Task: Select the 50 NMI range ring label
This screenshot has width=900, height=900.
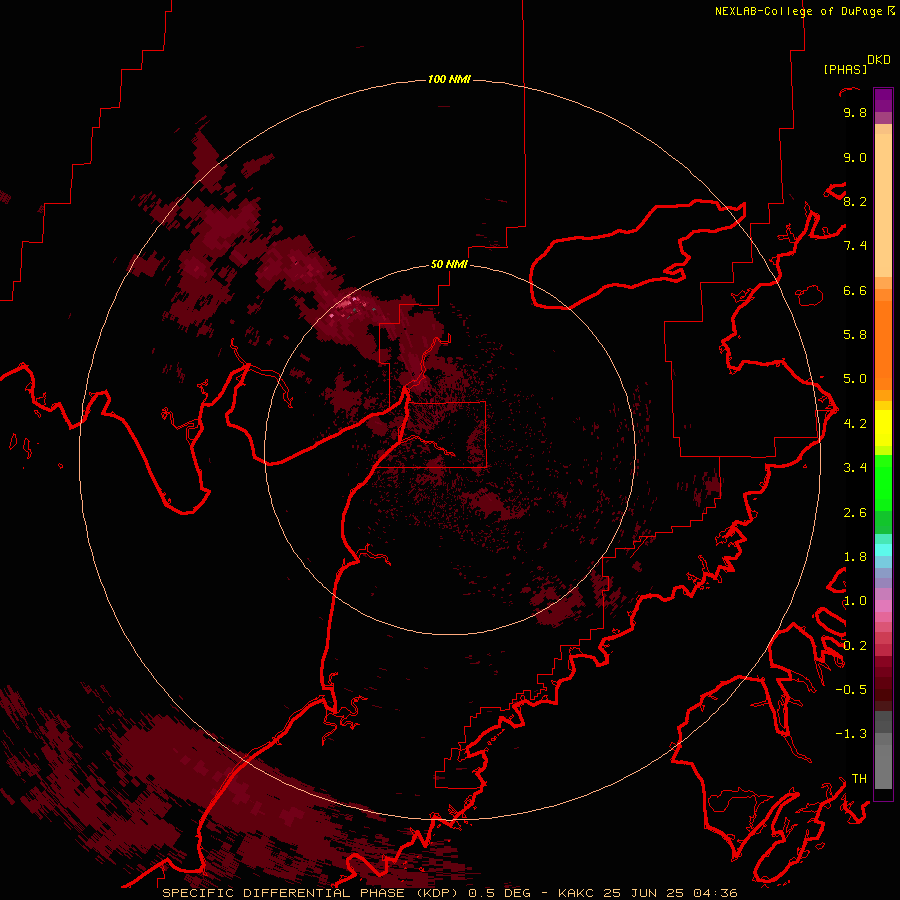Action: pos(449,264)
